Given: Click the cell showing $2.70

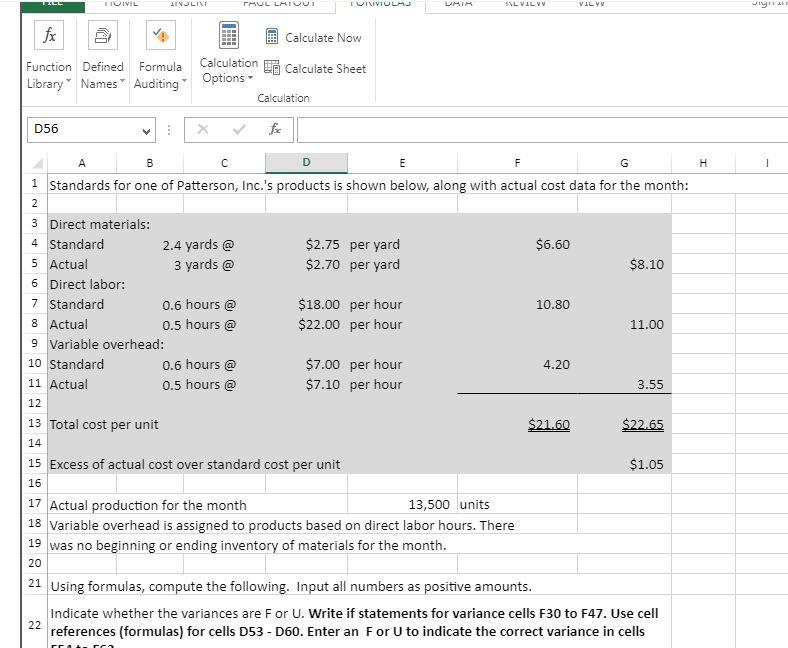Looking at the screenshot, I should (x=306, y=264).
